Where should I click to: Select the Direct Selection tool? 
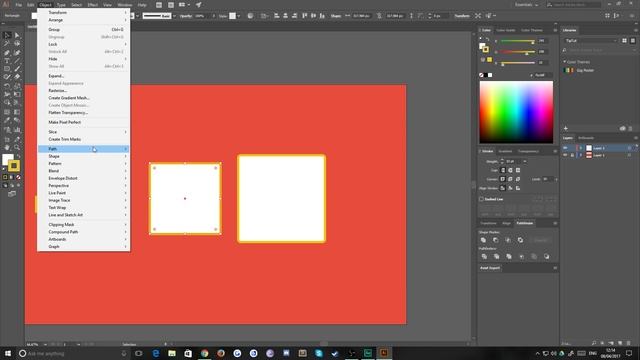pyautogui.click(x=17, y=36)
